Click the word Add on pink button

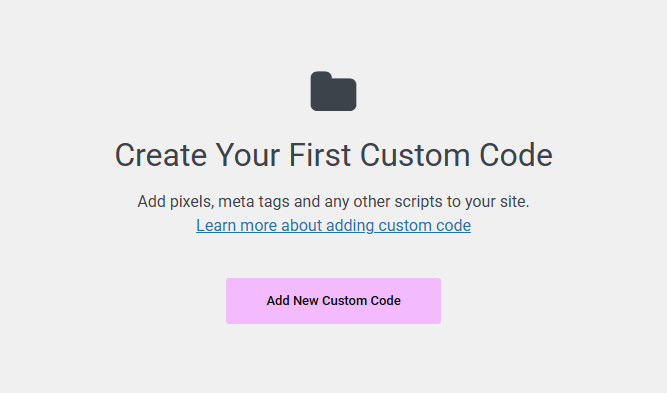(278, 301)
